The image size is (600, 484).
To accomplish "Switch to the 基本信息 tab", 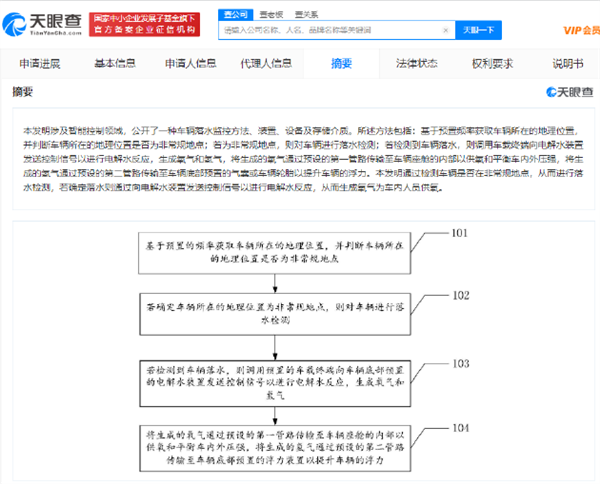I will 115,64.
